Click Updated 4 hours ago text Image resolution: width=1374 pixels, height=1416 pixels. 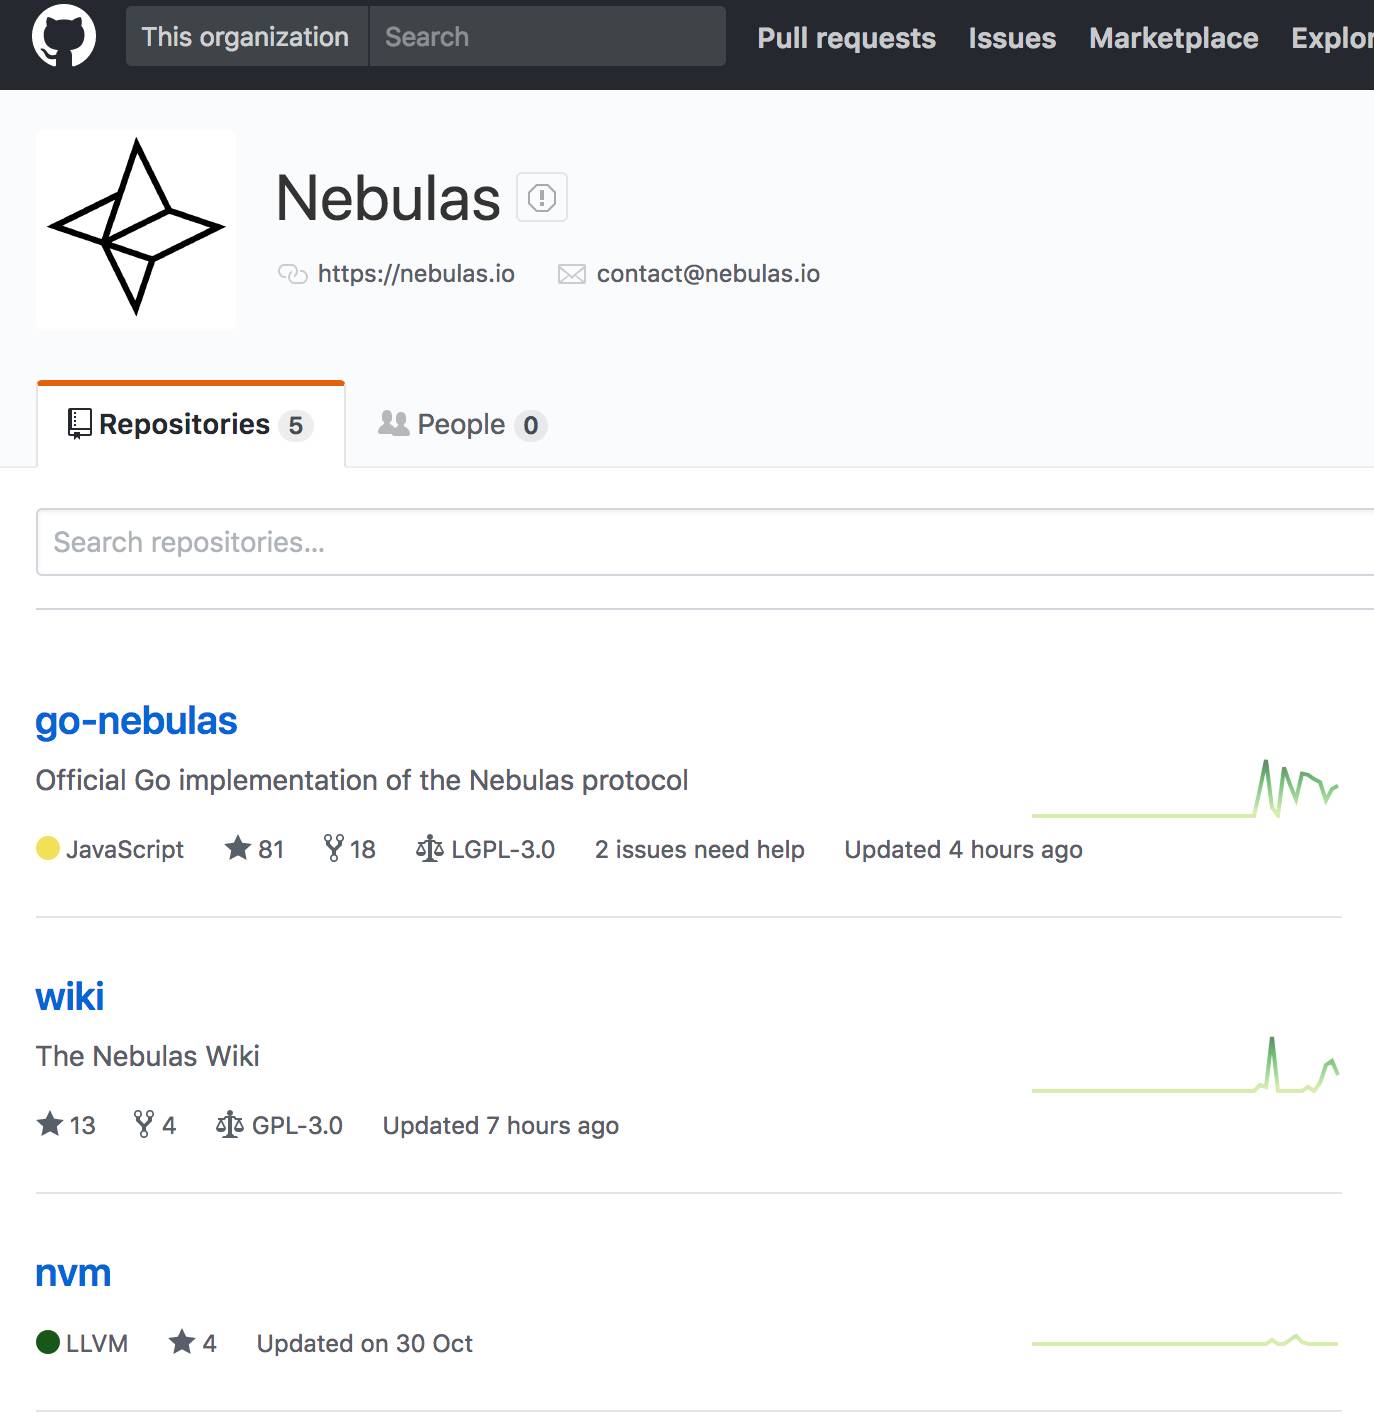point(963,849)
